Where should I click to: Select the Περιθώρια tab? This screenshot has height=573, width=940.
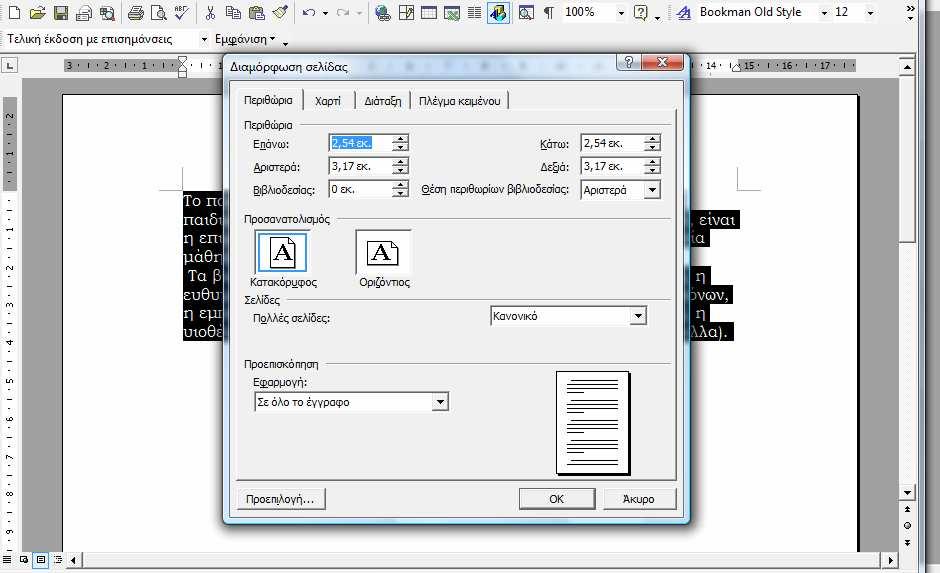coord(268,100)
